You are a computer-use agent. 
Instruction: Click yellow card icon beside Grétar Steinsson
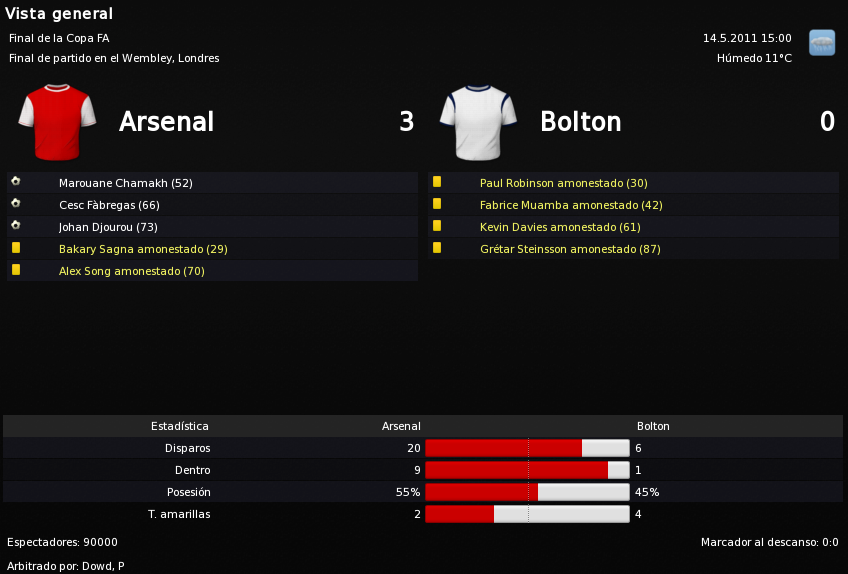click(x=437, y=248)
